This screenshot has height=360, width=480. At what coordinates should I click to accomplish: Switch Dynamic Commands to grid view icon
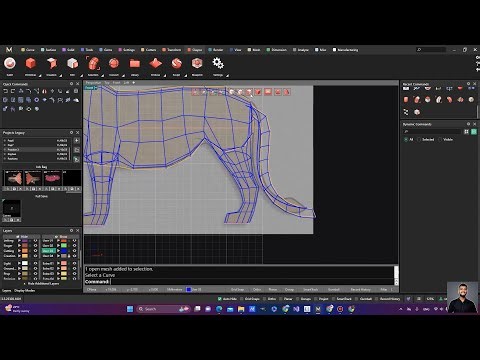click(466, 132)
